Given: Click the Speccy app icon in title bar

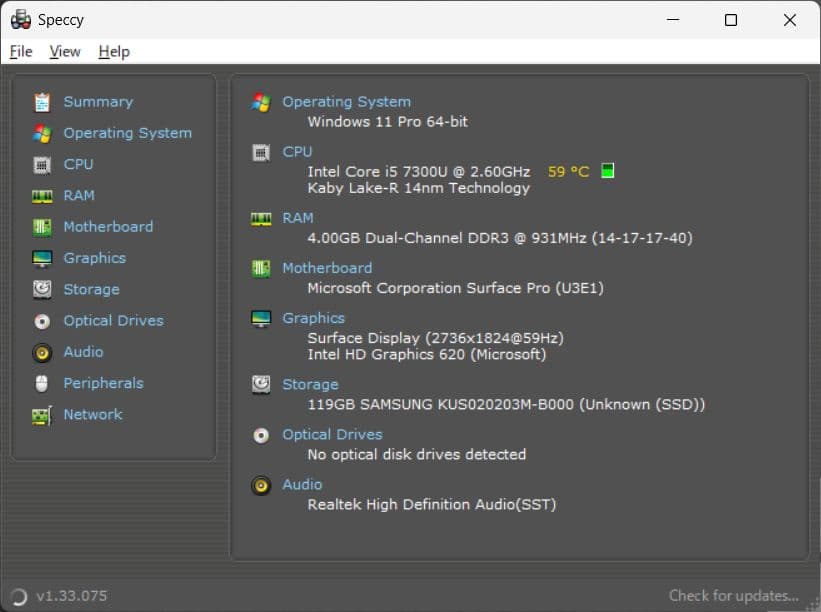Looking at the screenshot, I should tap(21, 20).
